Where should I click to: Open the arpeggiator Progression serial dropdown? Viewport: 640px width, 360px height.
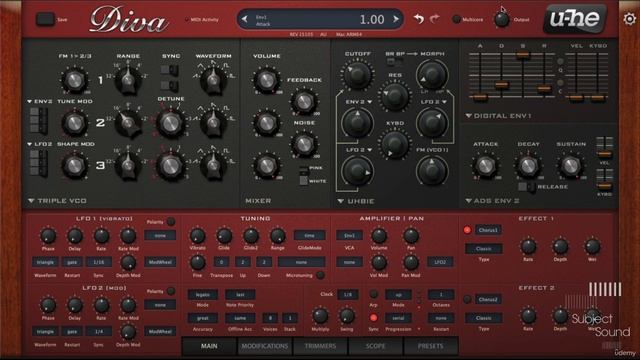click(398, 318)
